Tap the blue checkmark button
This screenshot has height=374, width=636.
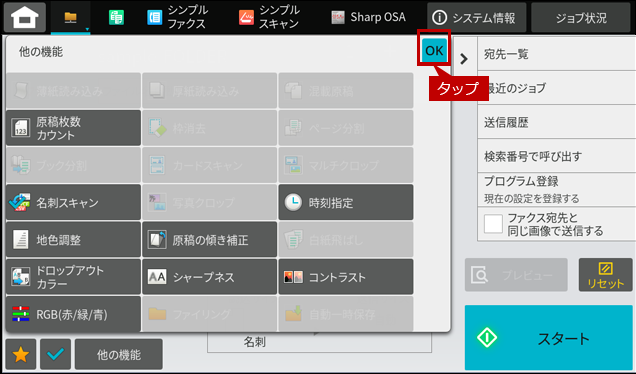tap(56, 355)
